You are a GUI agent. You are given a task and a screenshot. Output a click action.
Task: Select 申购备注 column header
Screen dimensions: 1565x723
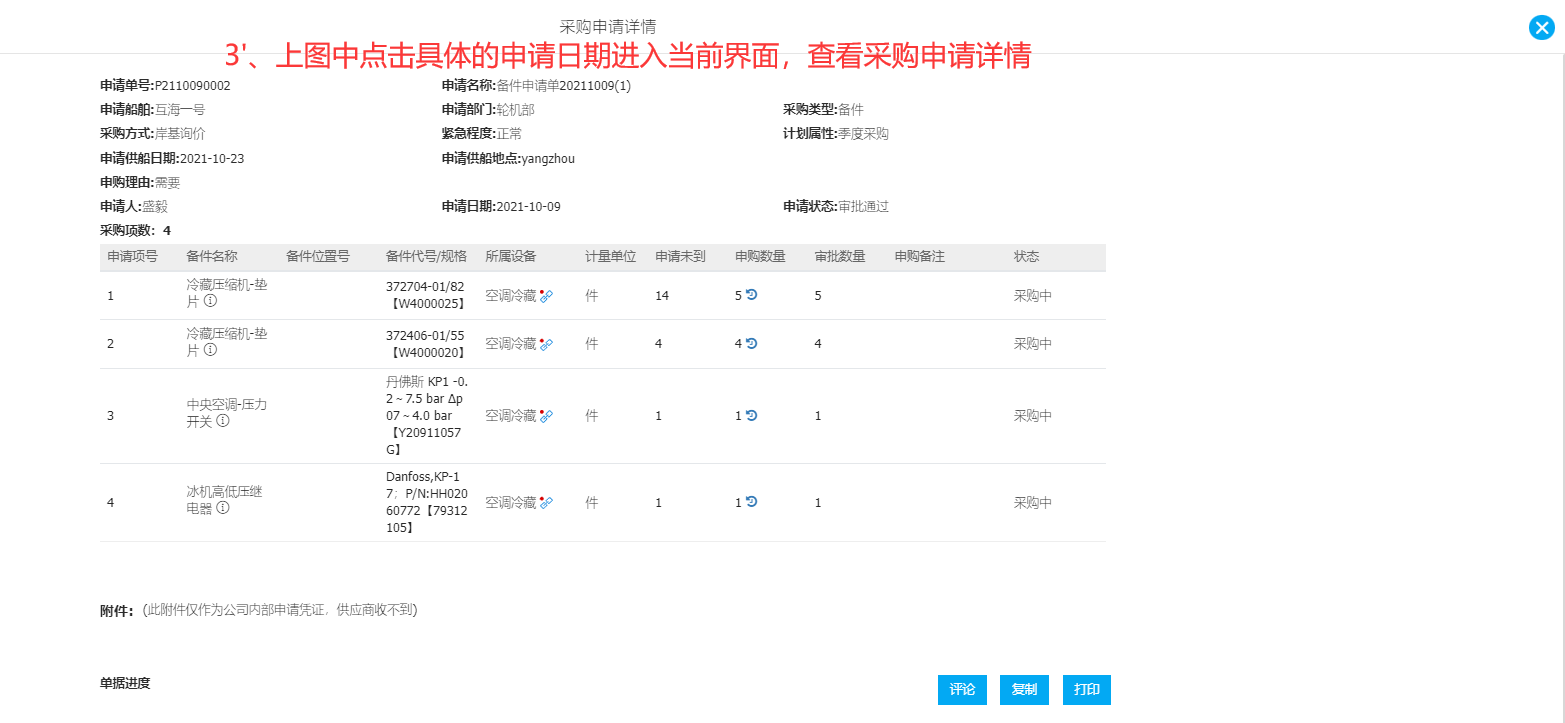[920, 257]
